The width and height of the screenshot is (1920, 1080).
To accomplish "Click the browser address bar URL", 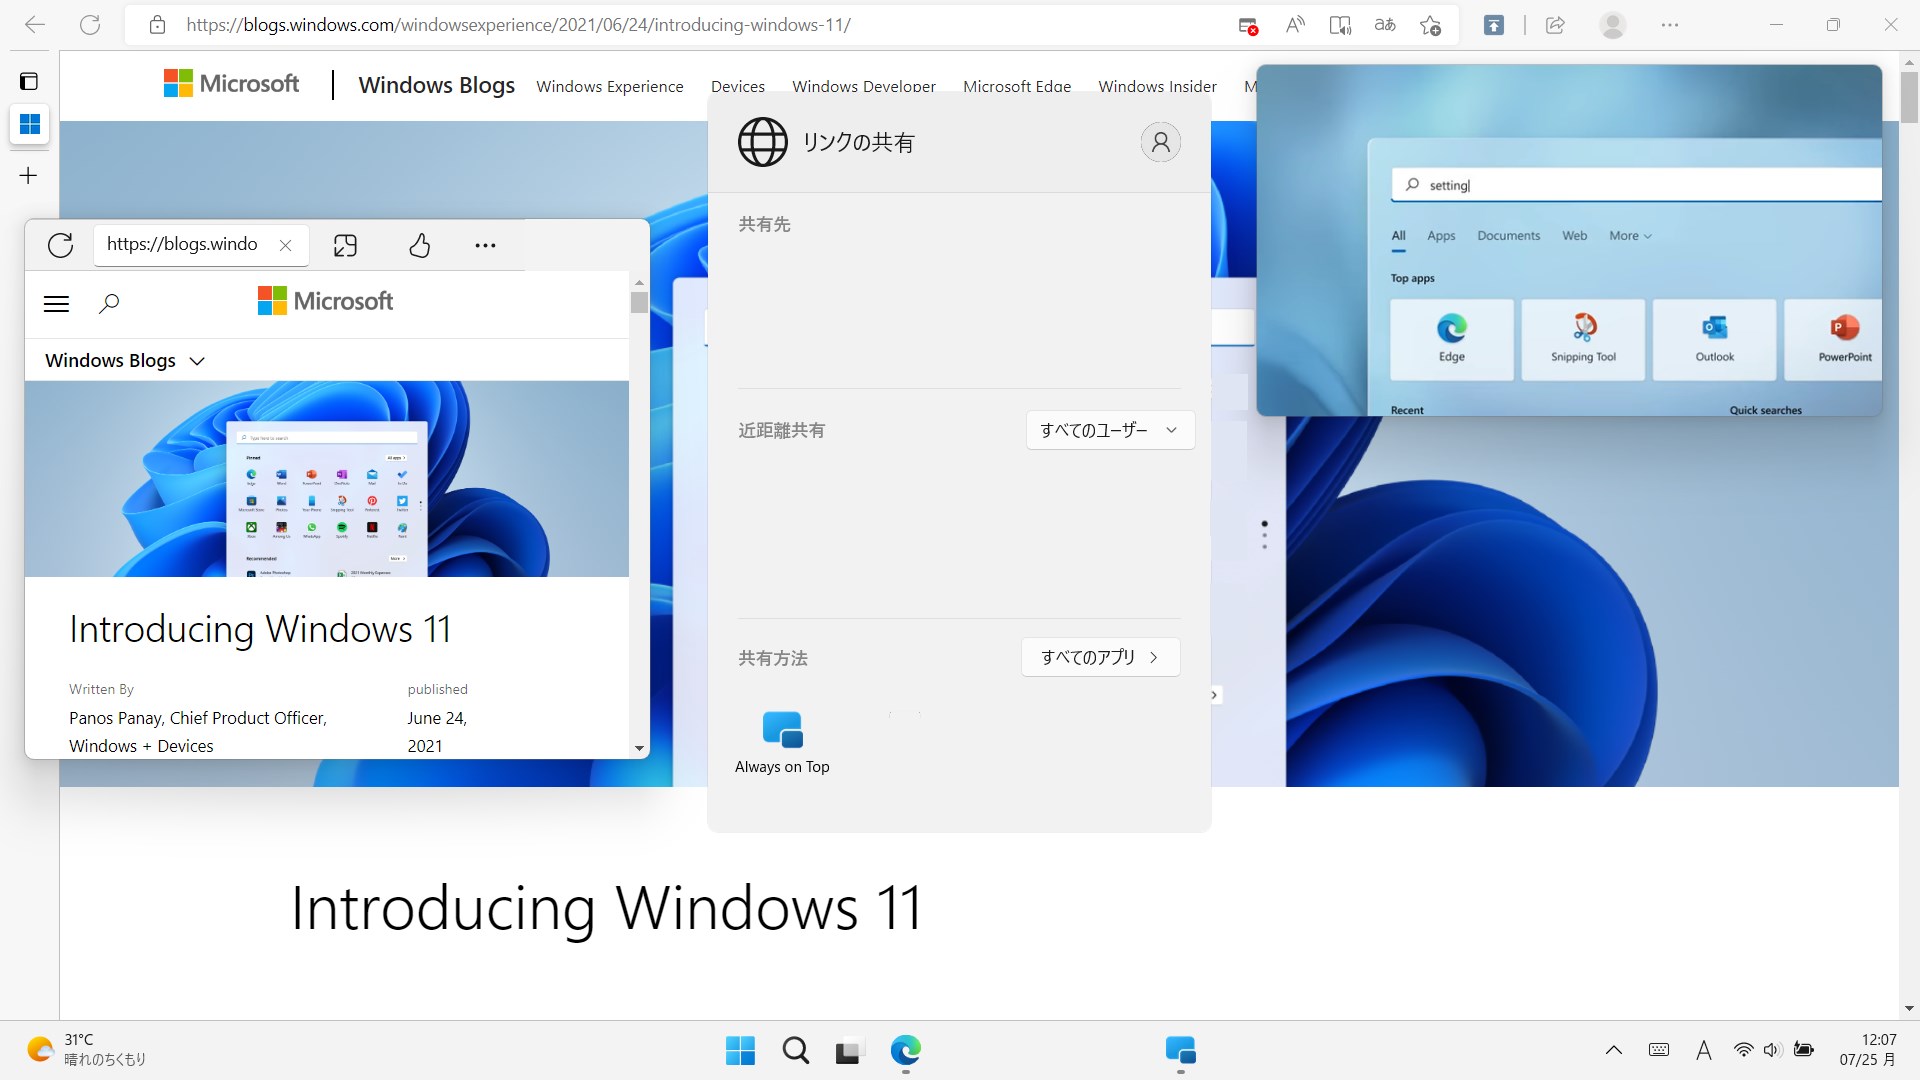I will pos(518,25).
